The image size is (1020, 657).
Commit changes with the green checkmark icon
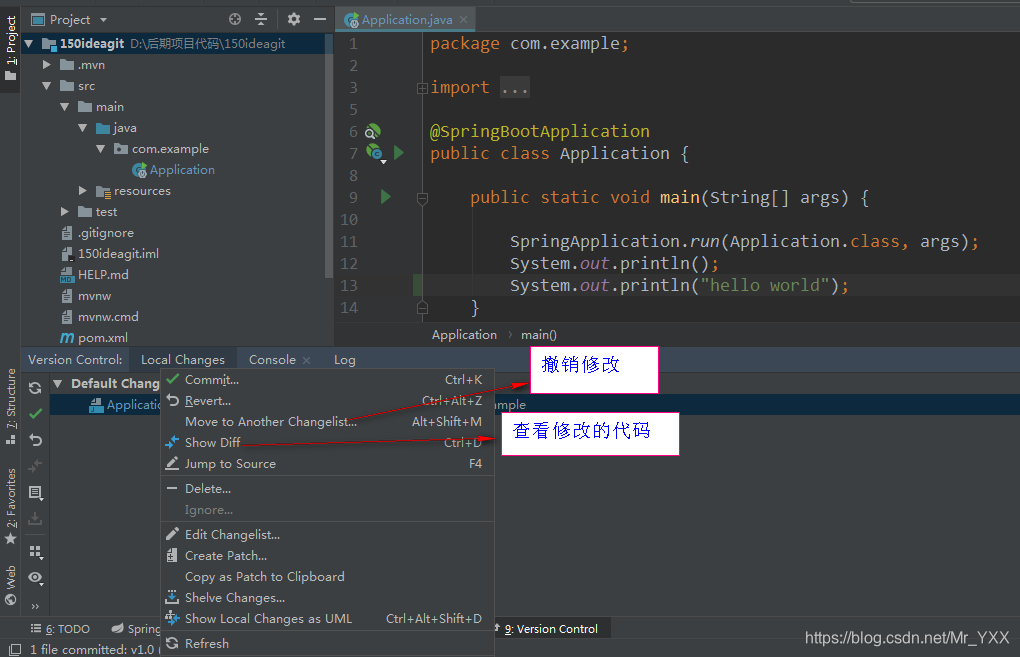click(x=35, y=415)
